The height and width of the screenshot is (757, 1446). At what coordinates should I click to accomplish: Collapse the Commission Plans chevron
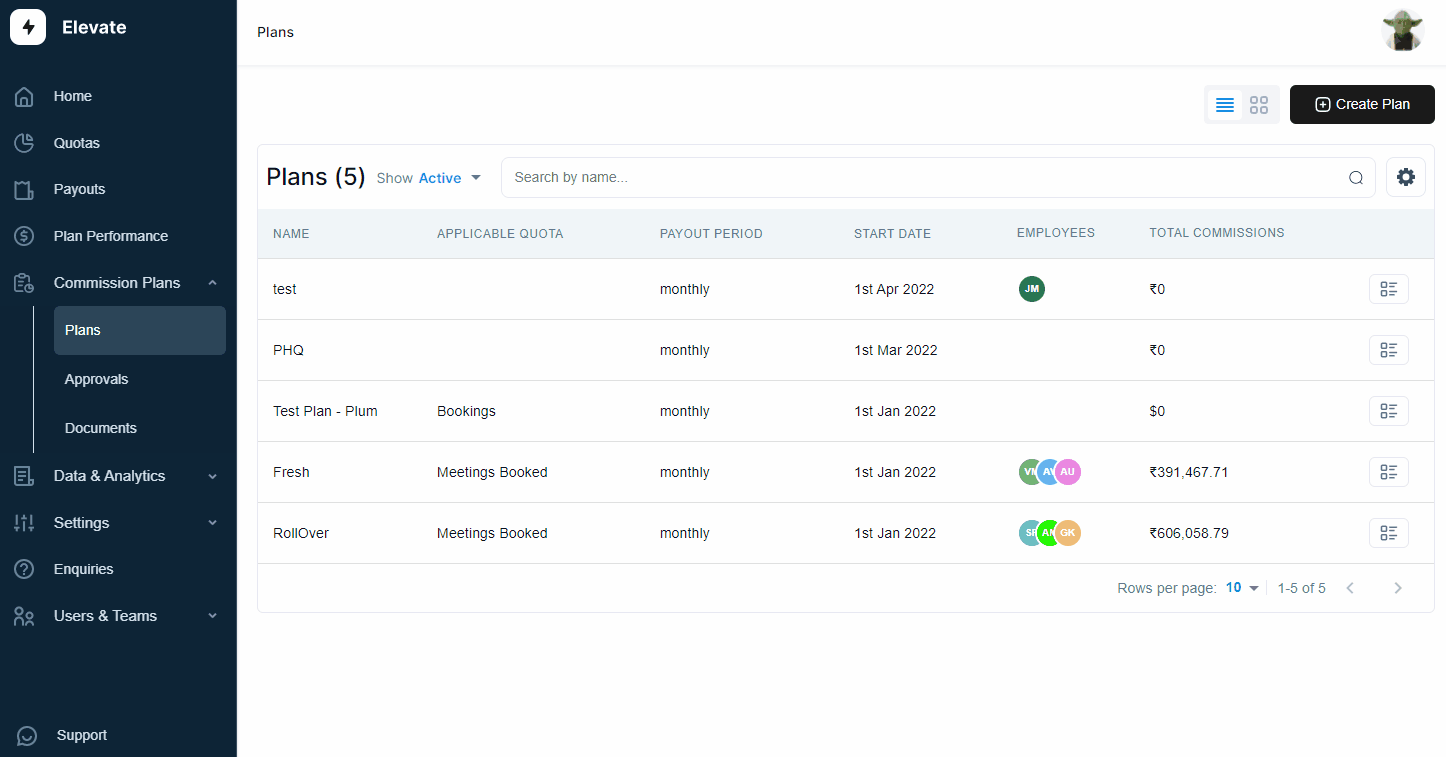point(212,283)
